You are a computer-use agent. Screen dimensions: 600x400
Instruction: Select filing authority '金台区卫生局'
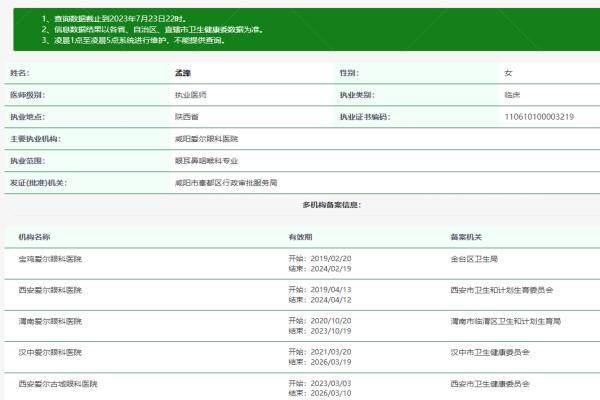[474, 259]
